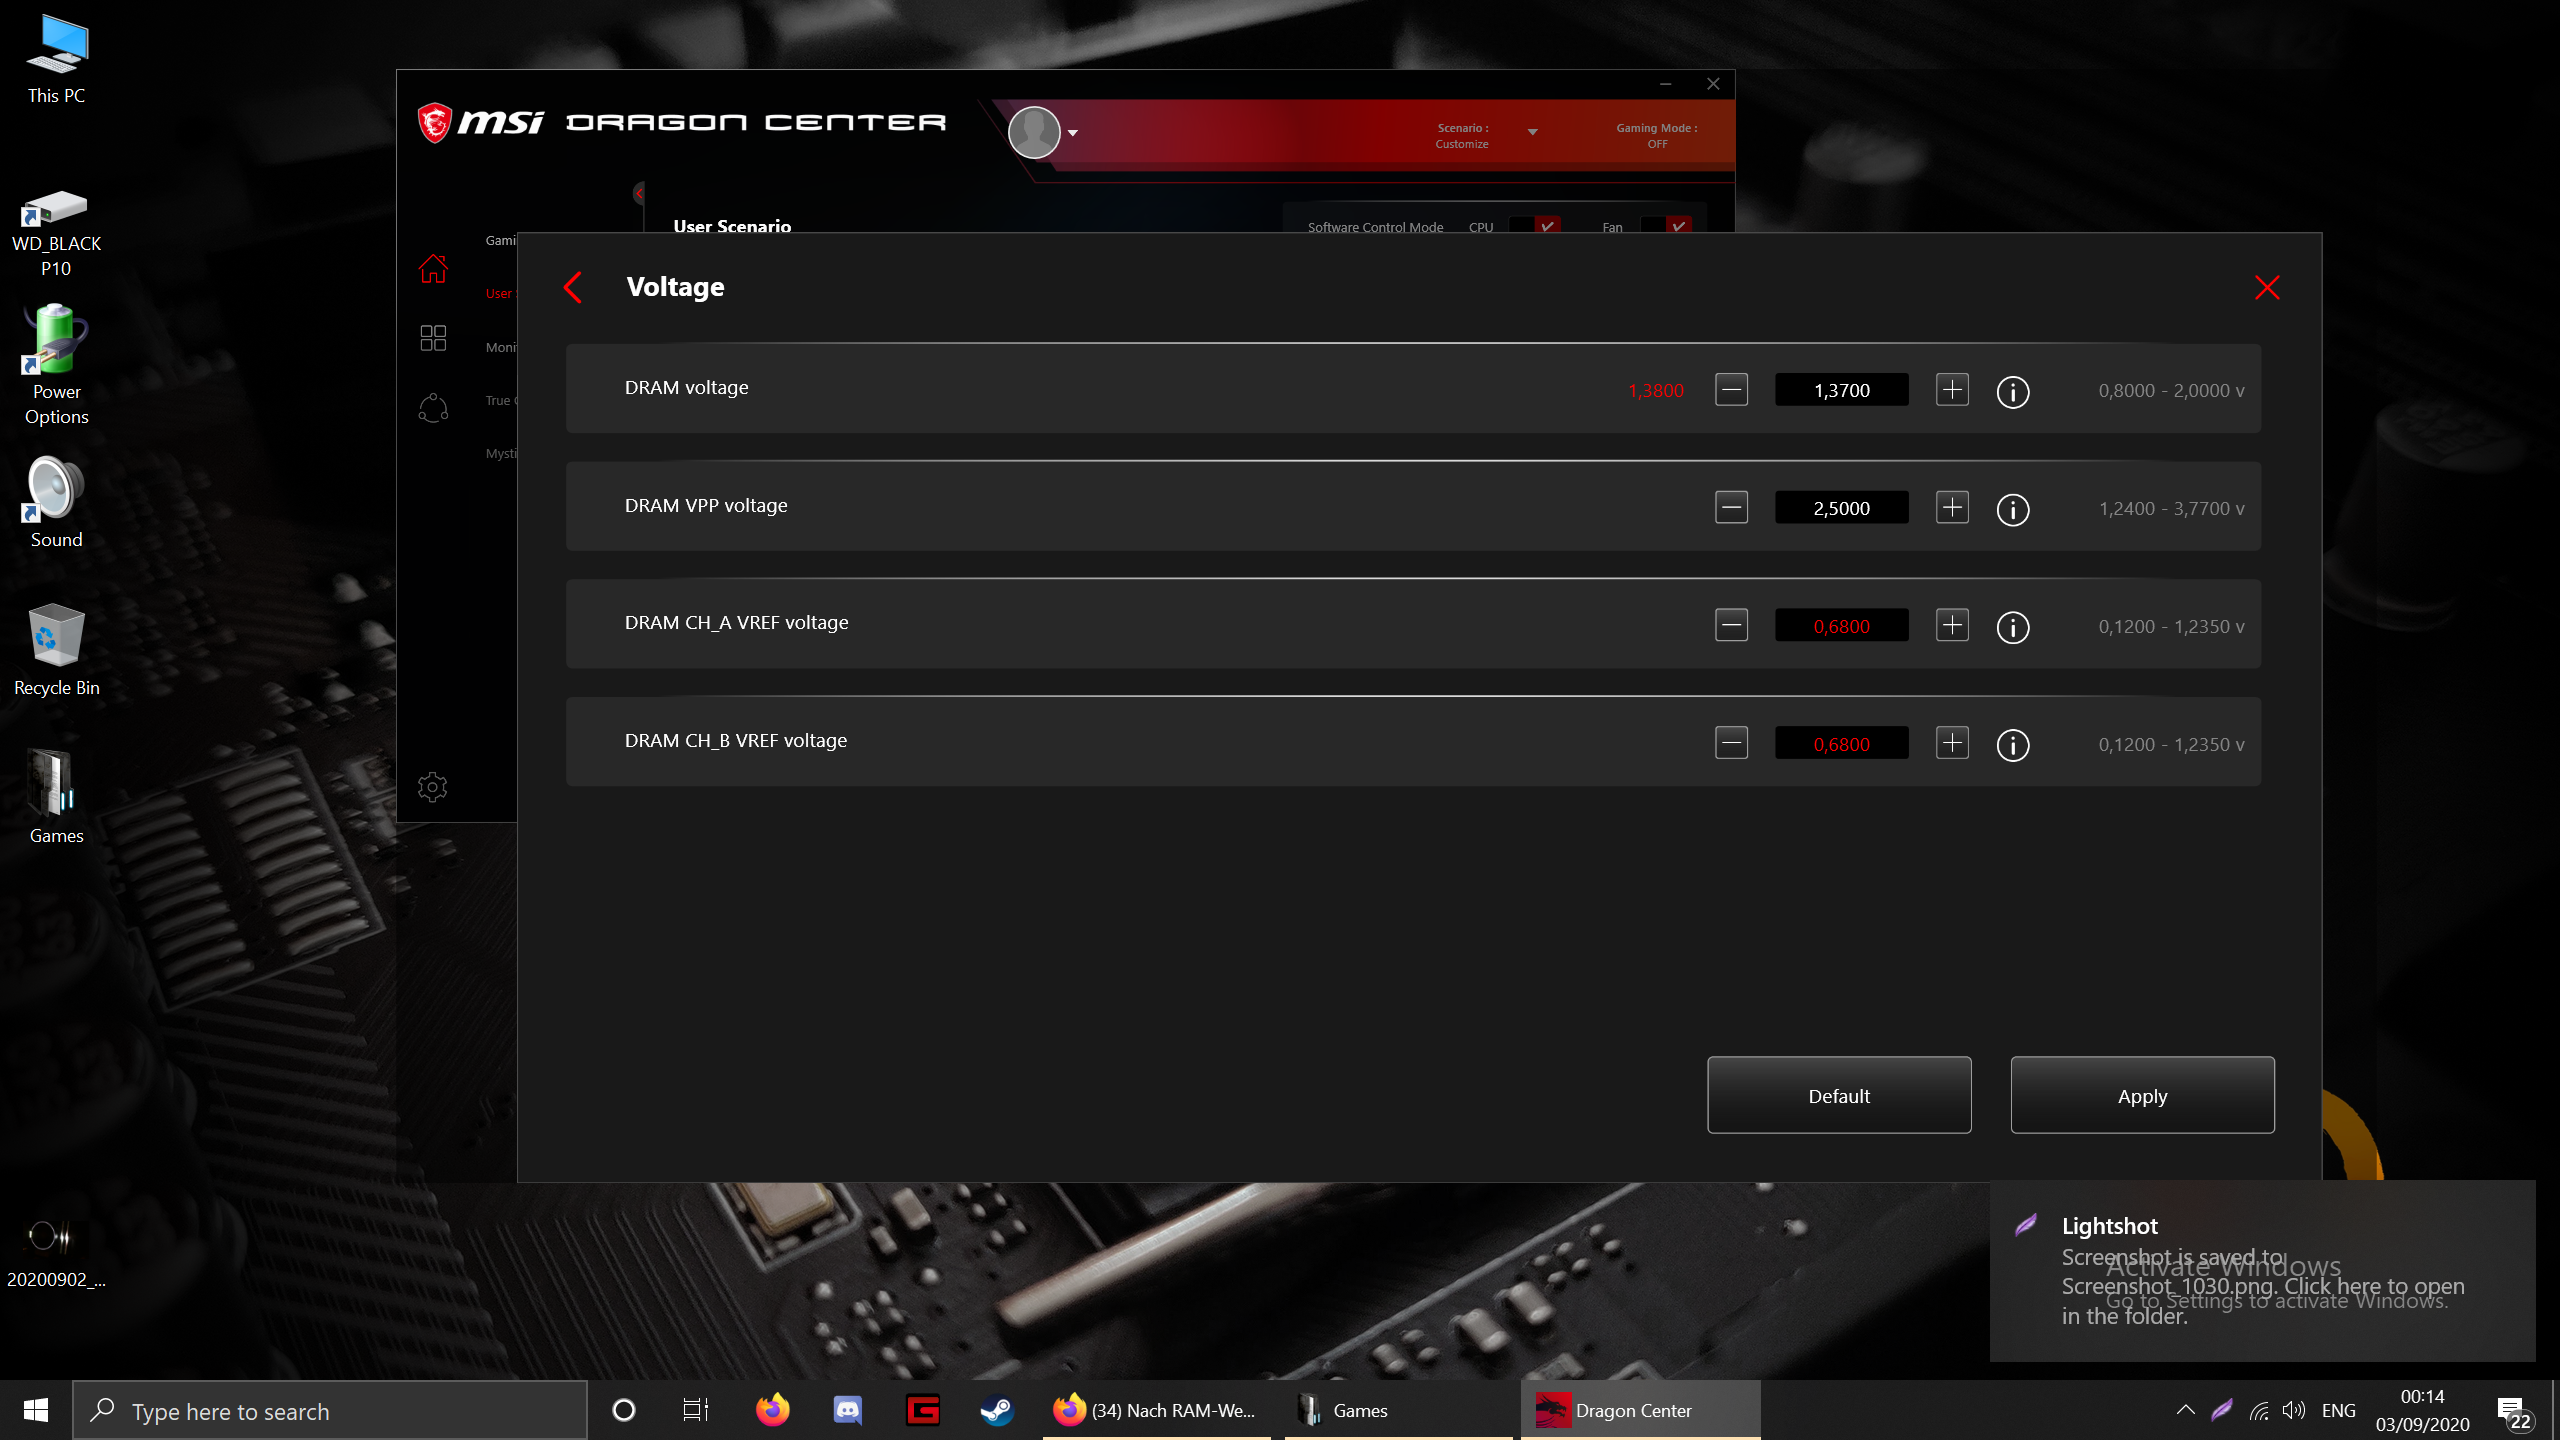
Task: Apply the voltage settings
Action: click(2142, 1095)
